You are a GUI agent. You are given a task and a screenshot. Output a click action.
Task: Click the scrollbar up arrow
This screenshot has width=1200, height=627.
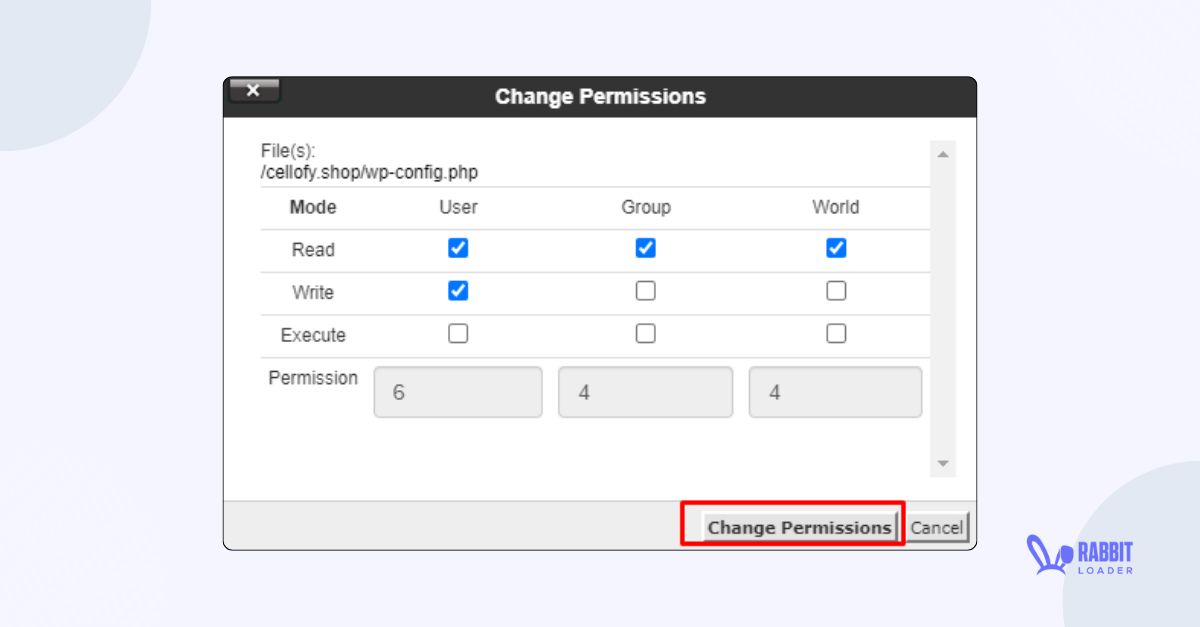[941, 152]
